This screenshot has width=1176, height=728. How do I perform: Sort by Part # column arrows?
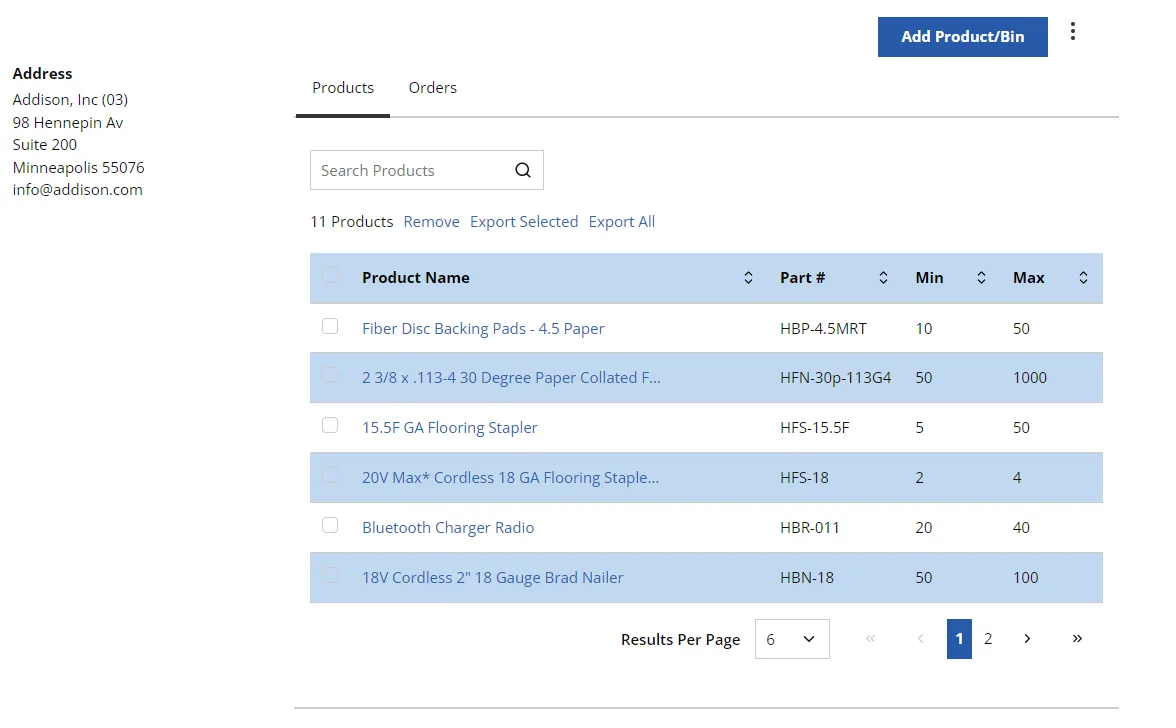click(883, 278)
